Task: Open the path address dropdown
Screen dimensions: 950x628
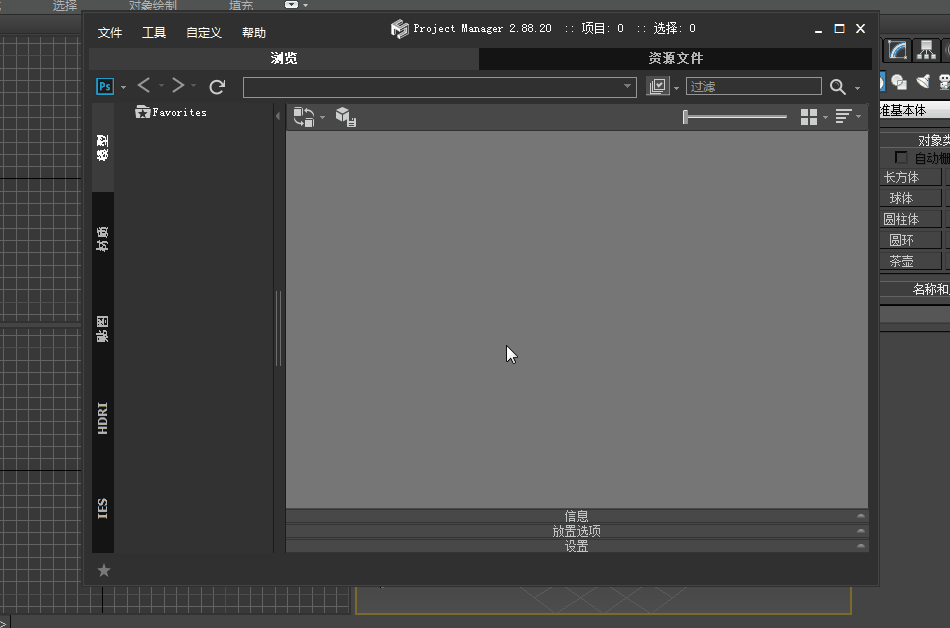Action: tap(628, 87)
